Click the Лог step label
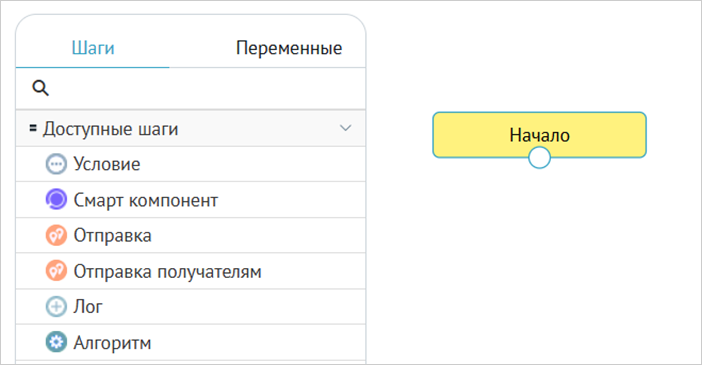This screenshot has width=702, height=365. [88, 307]
